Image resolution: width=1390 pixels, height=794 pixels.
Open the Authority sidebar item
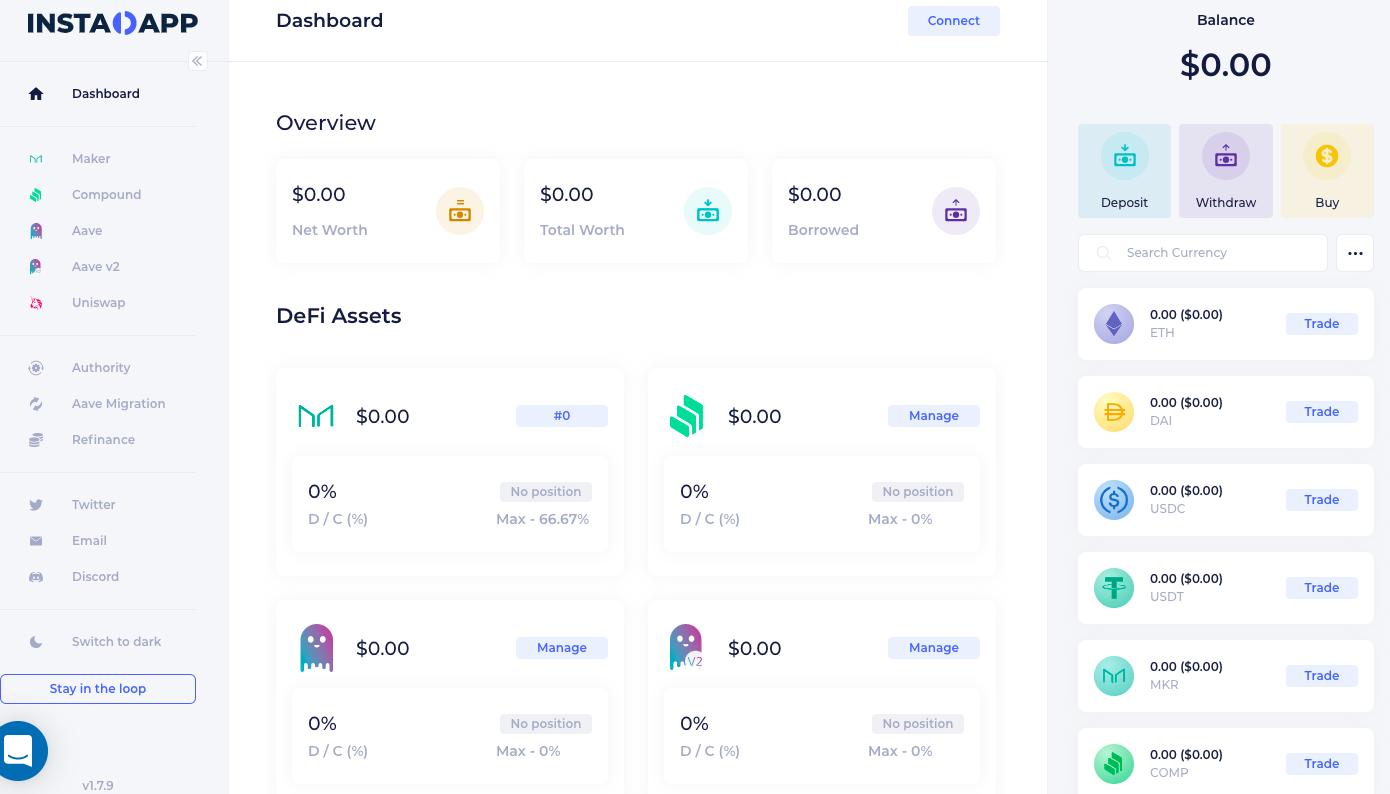point(101,368)
